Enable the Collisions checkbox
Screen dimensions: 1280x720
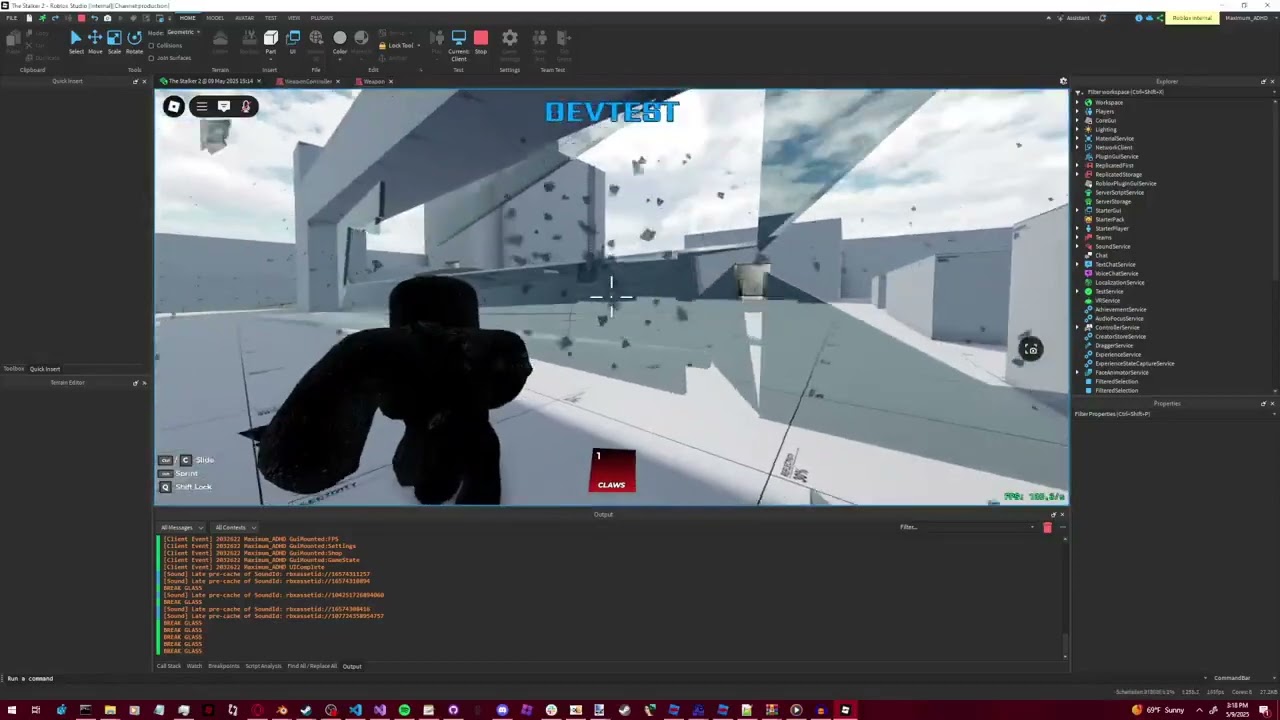[152, 46]
